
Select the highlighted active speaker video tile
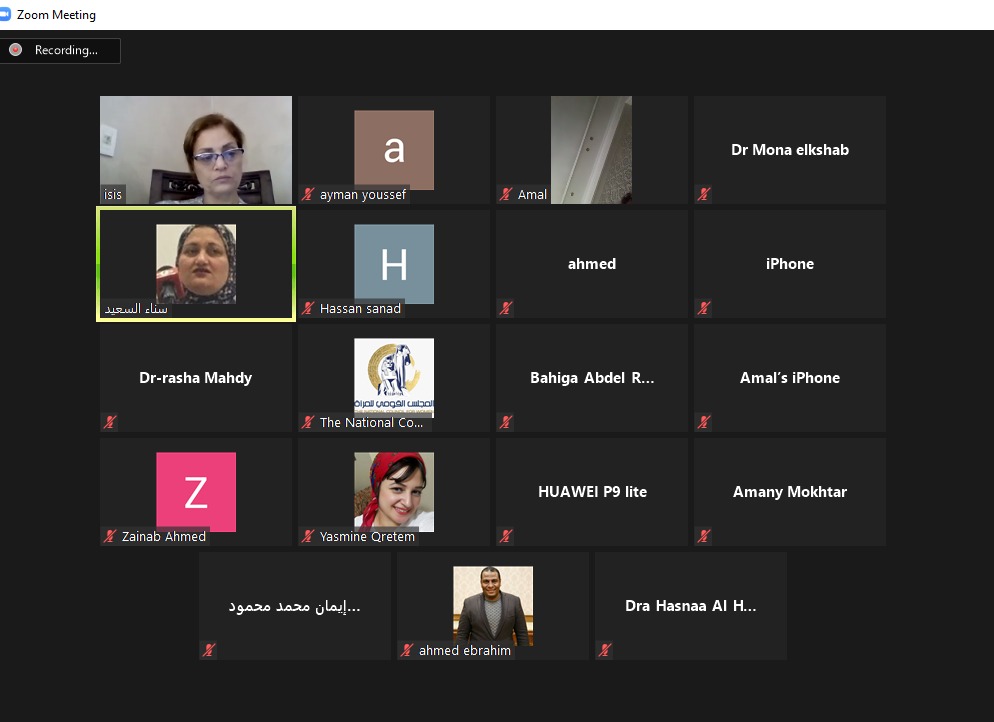[196, 264]
